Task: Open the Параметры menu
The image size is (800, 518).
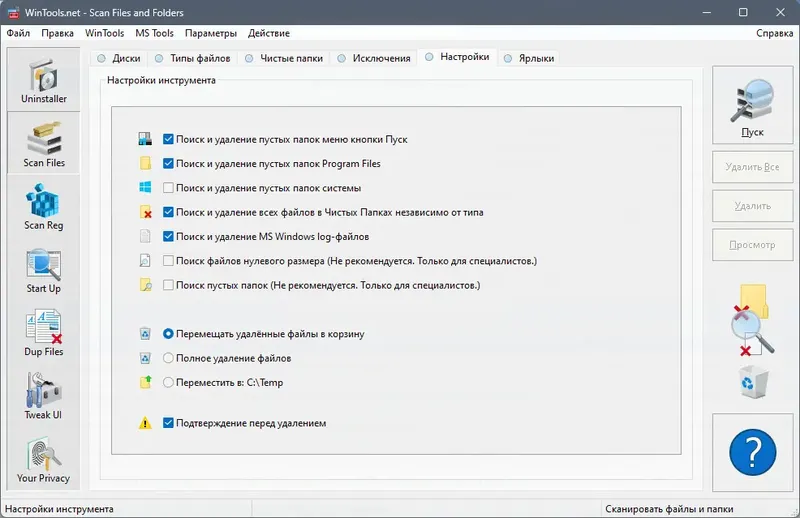Action: (211, 33)
